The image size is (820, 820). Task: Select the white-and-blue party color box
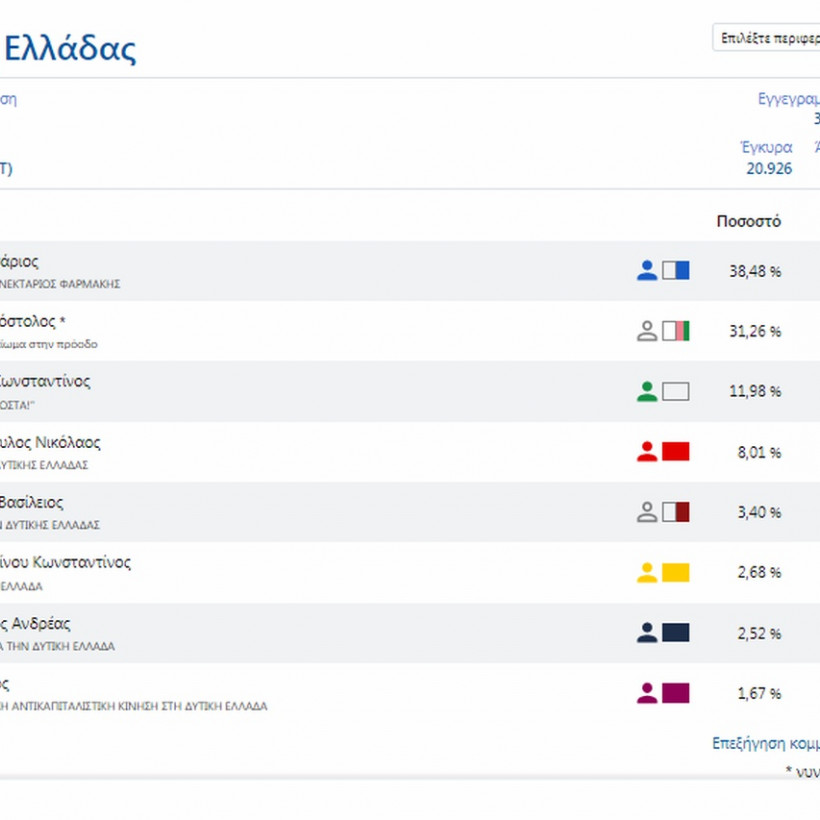pos(676,270)
